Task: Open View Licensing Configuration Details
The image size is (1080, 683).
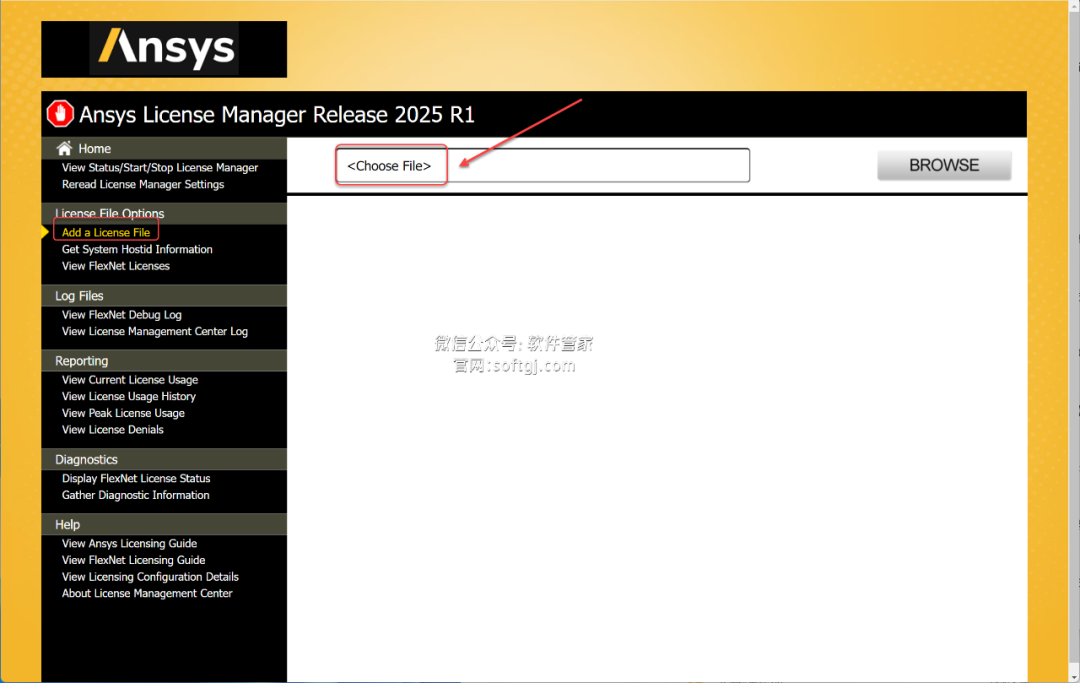Action: (x=150, y=577)
